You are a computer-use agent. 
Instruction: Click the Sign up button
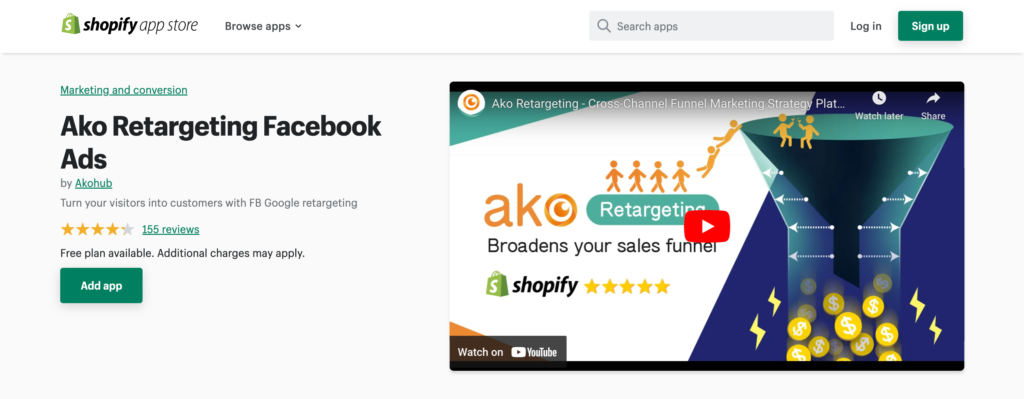point(930,26)
